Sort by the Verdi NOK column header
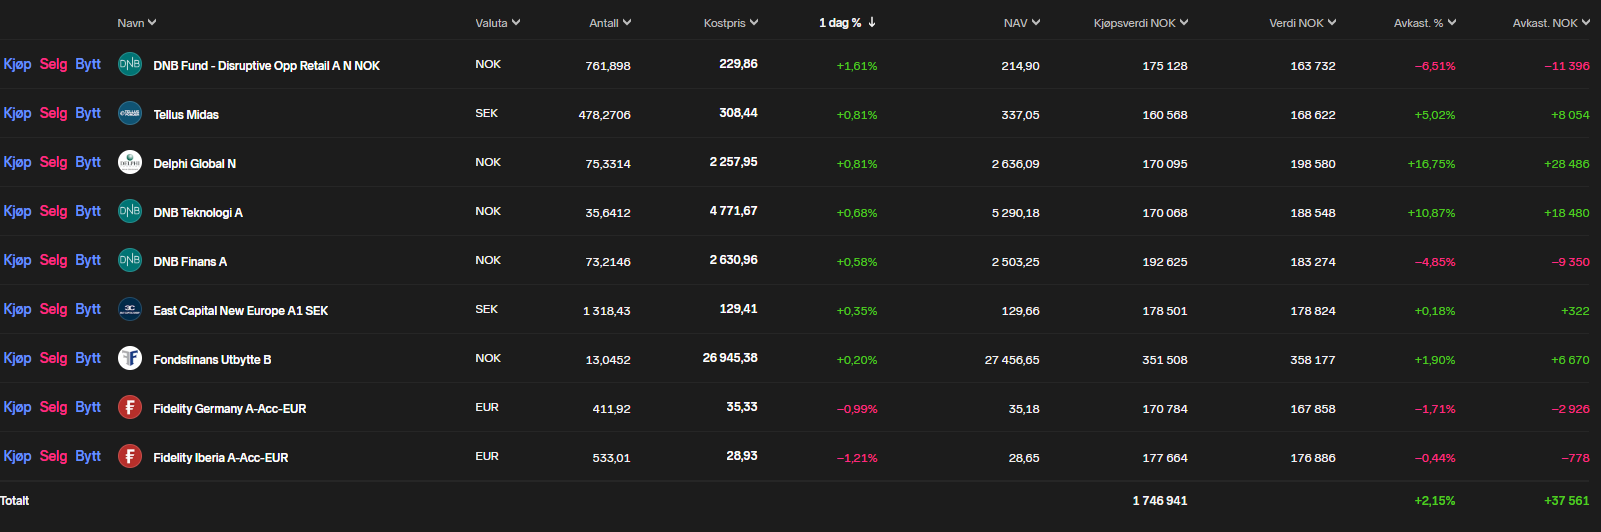 1303,23
